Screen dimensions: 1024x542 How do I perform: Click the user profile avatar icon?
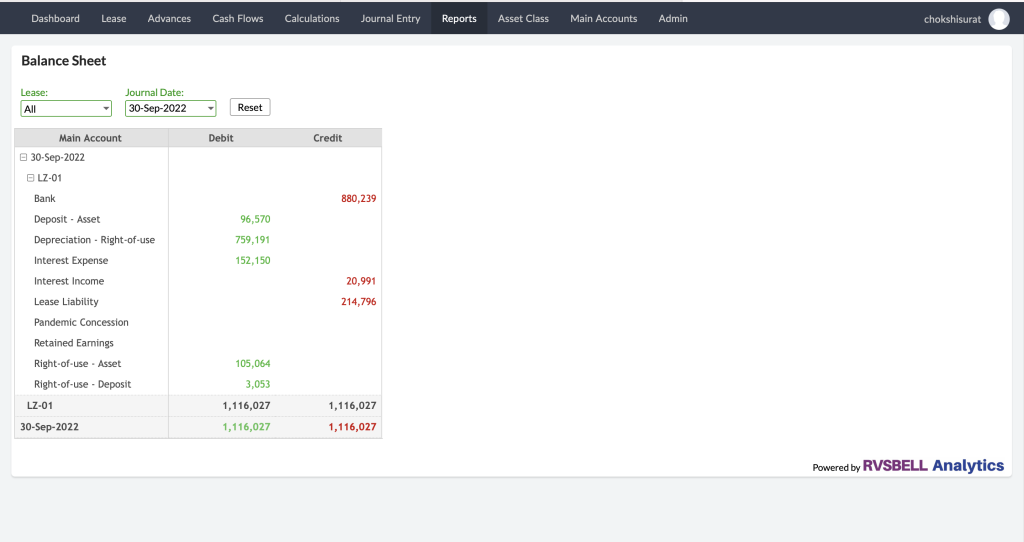pos(998,19)
